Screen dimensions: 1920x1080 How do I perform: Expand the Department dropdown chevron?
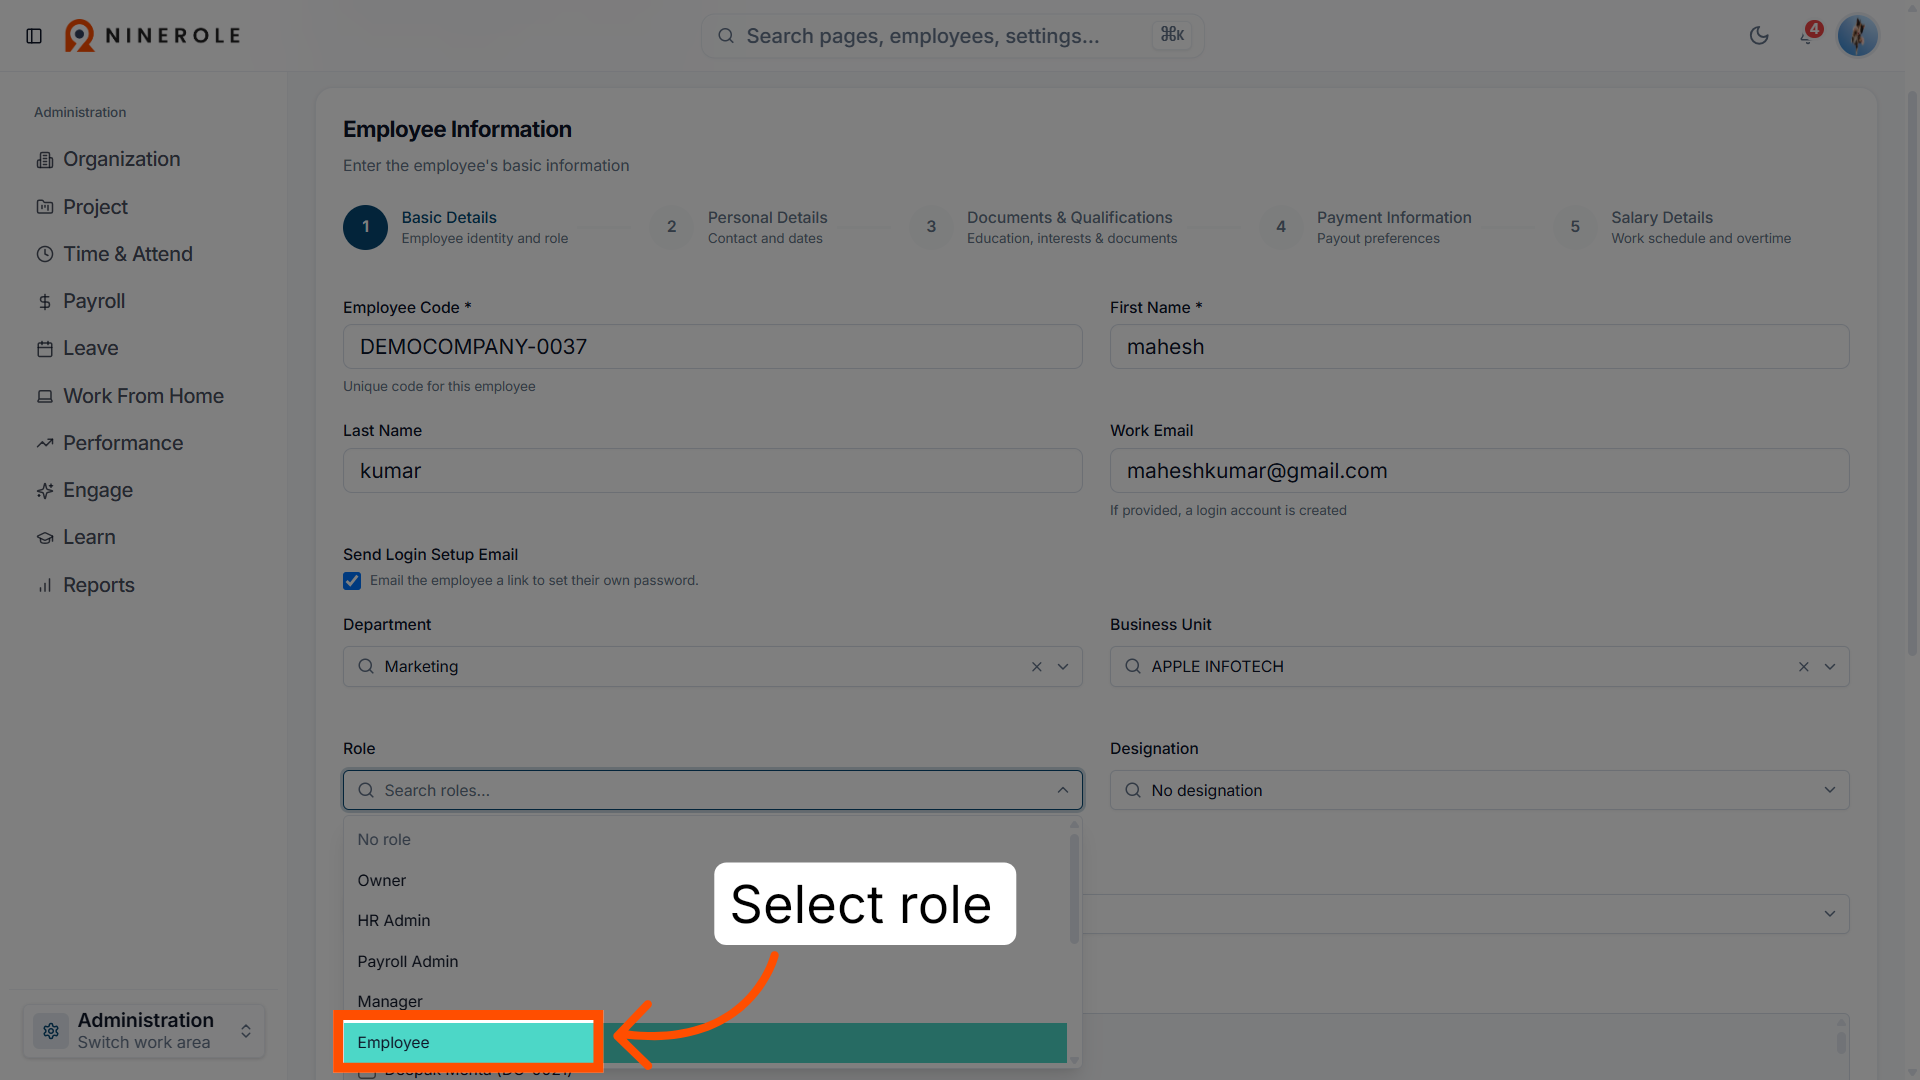(x=1063, y=667)
